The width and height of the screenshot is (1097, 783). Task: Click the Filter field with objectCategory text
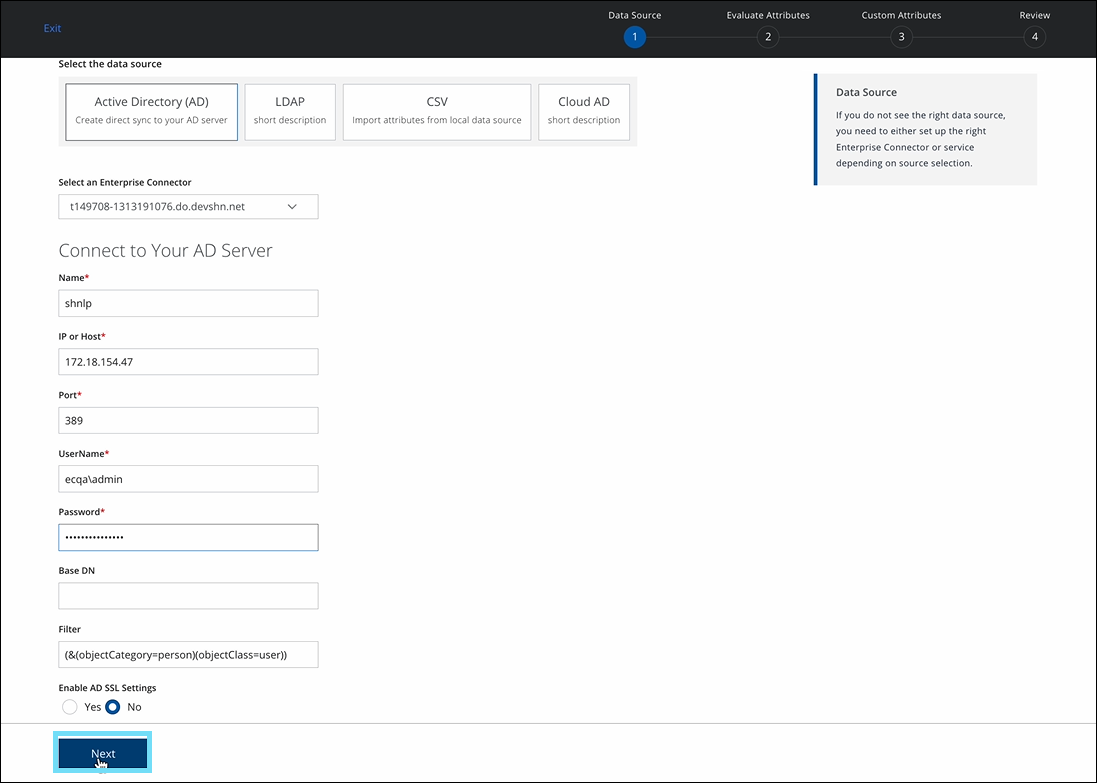188,655
